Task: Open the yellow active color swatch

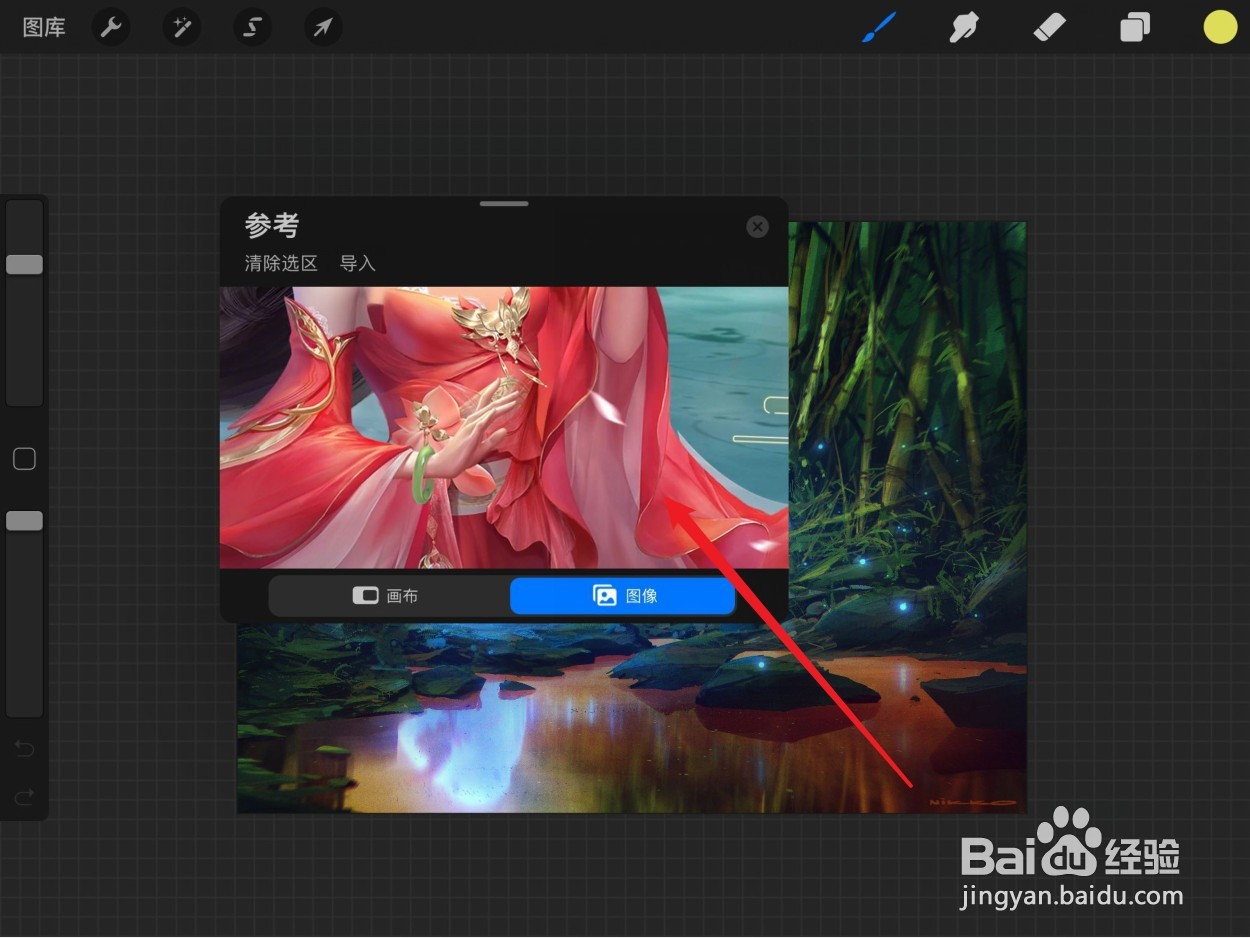Action: (1220, 27)
